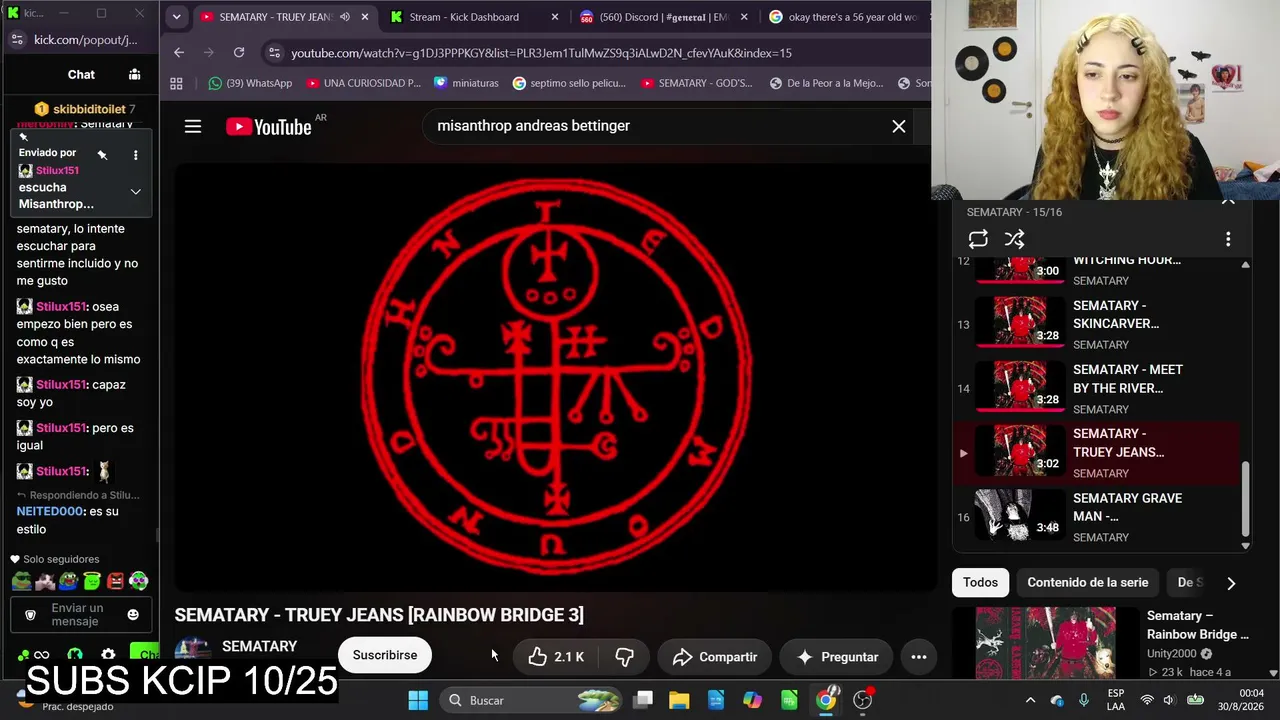Click the playlist scrollbar thumb

1245,499
